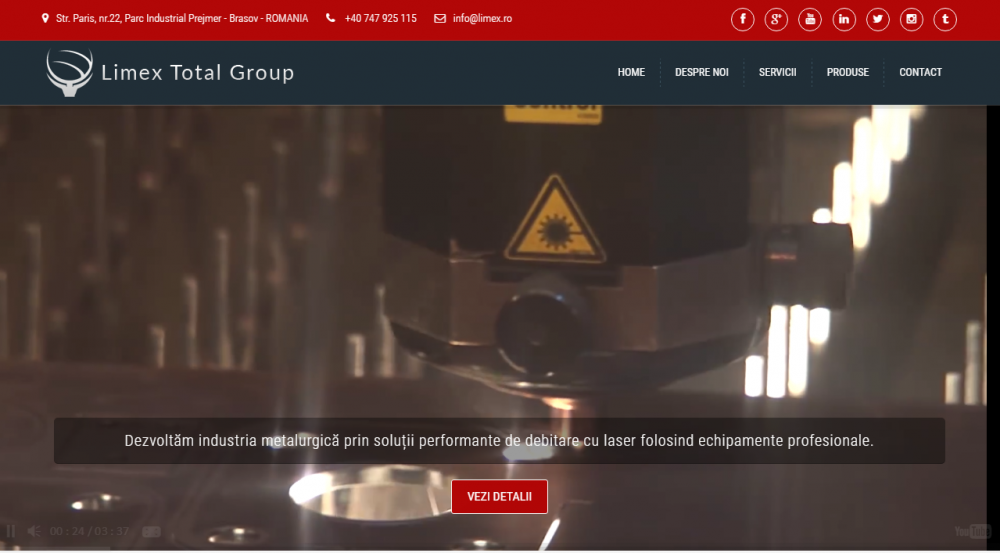Open the PRODUSE menu
Screen dimensions: 1000x553
847,72
